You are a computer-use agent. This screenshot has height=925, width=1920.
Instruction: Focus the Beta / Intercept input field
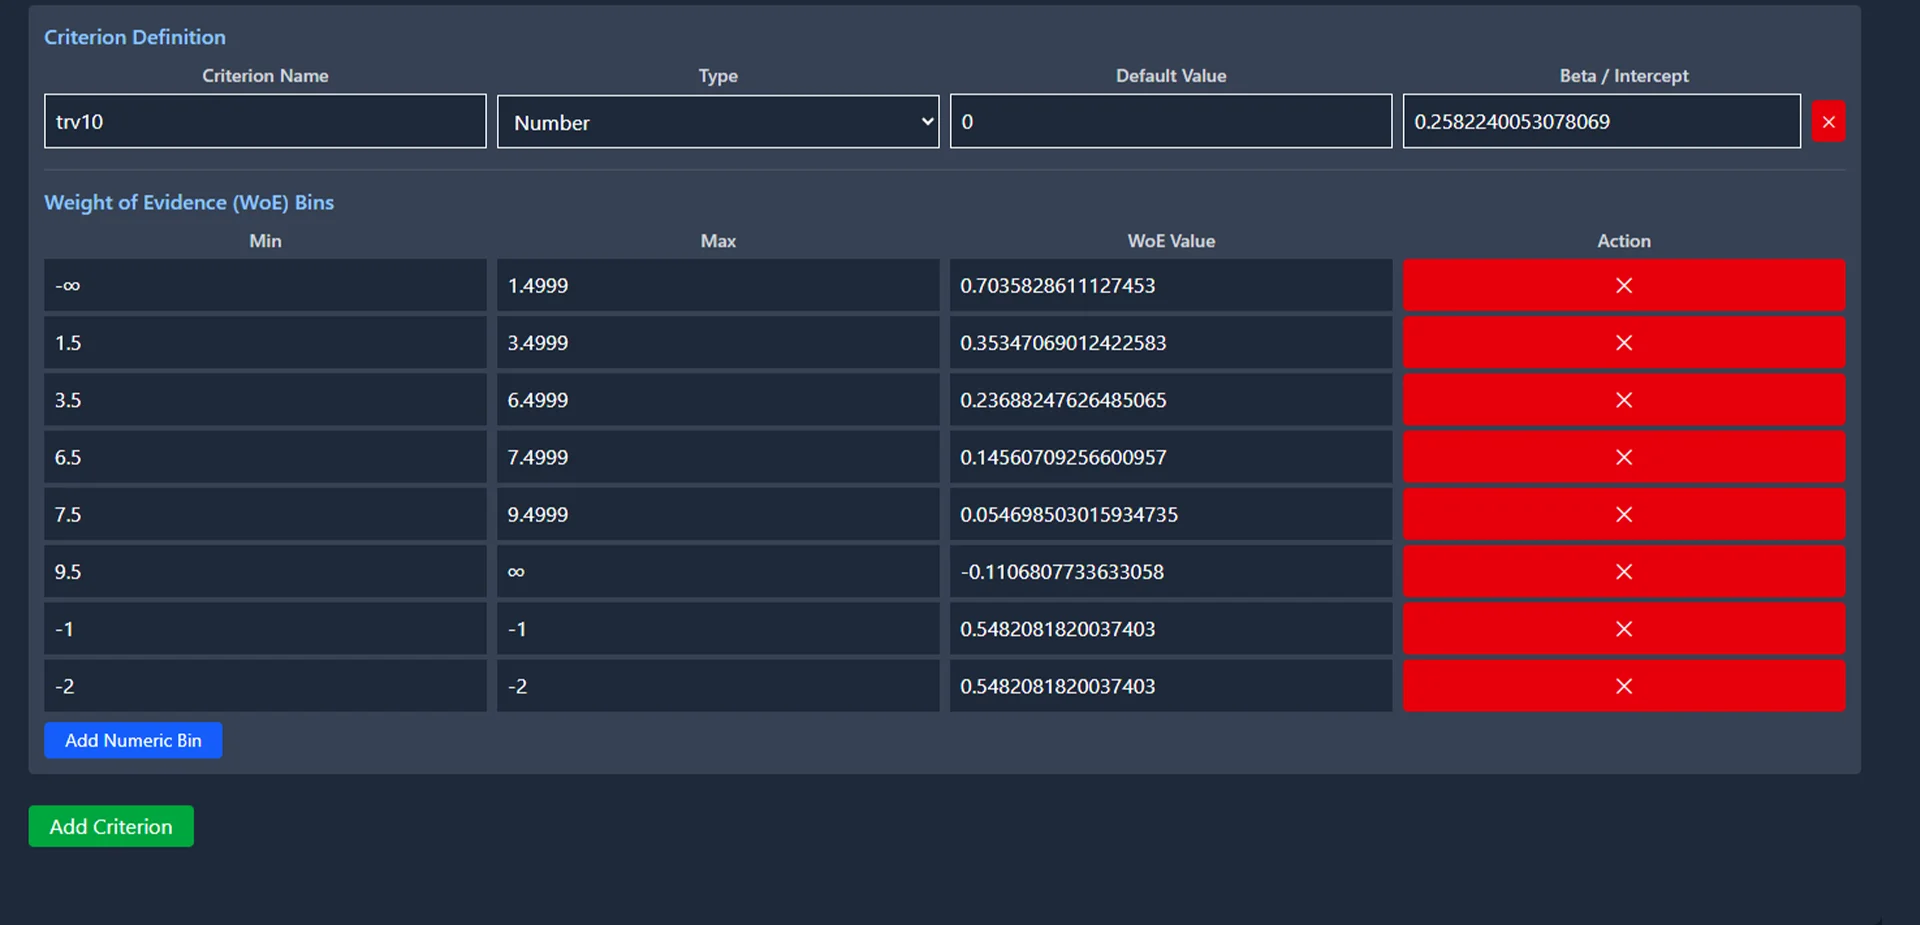pos(1600,122)
